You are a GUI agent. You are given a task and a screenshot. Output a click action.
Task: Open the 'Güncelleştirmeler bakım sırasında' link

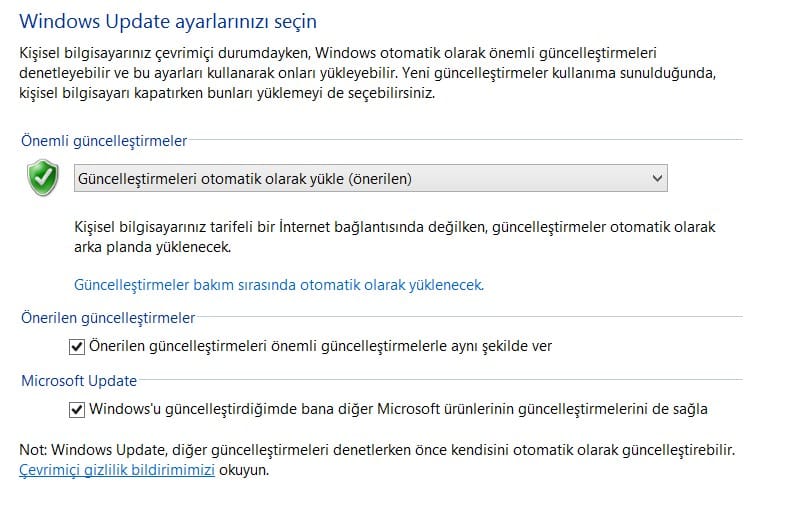279,285
